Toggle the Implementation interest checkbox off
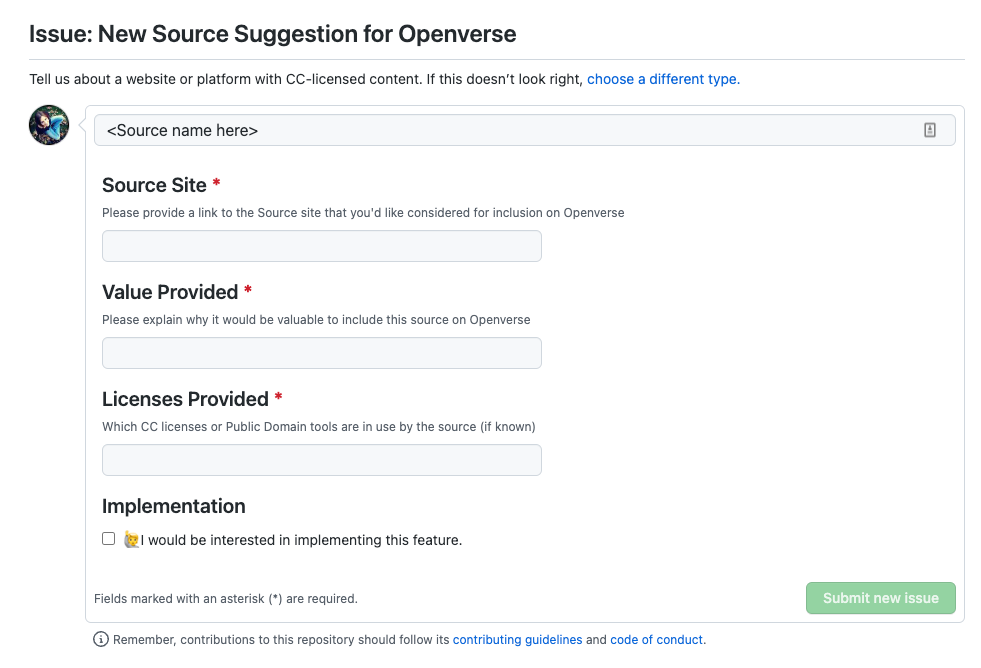Image resolution: width=981 pixels, height=668 pixels. (108, 538)
